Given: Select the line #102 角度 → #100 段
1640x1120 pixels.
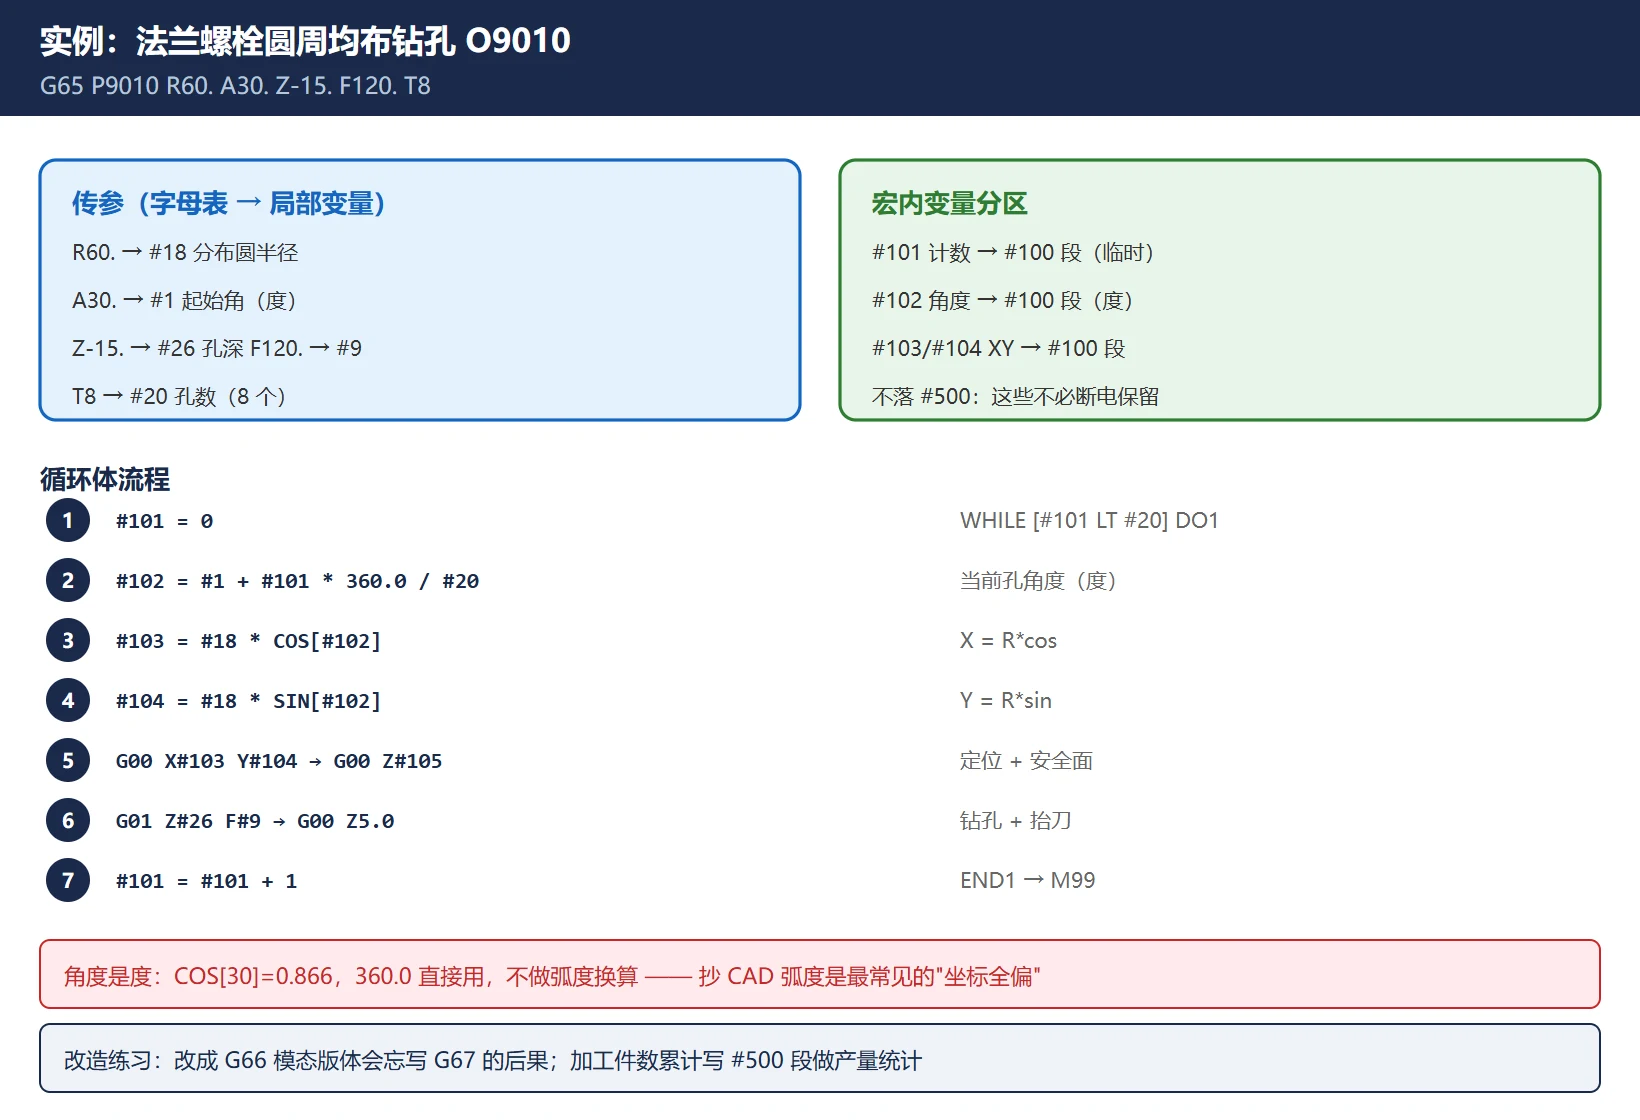Looking at the screenshot, I should pyautogui.click(x=1002, y=300).
